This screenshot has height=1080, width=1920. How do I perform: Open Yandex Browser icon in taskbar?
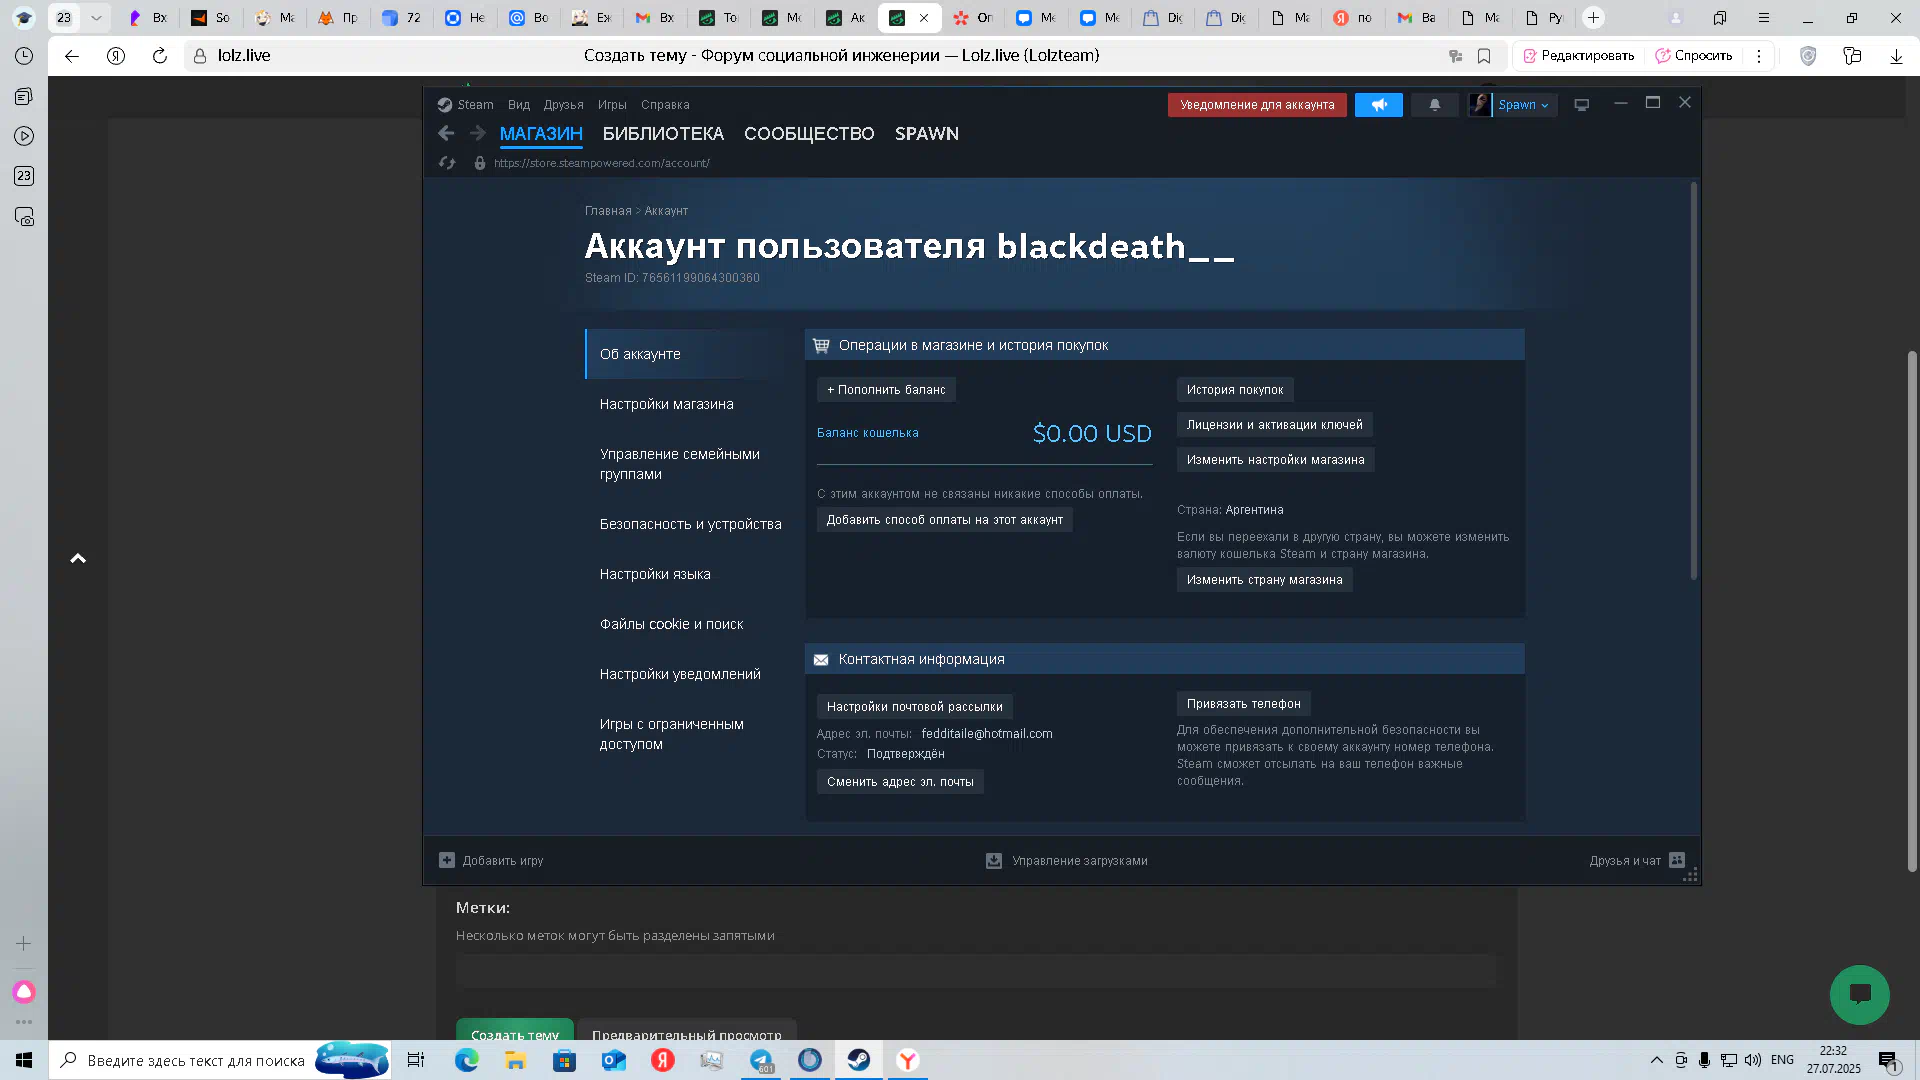908,1060
